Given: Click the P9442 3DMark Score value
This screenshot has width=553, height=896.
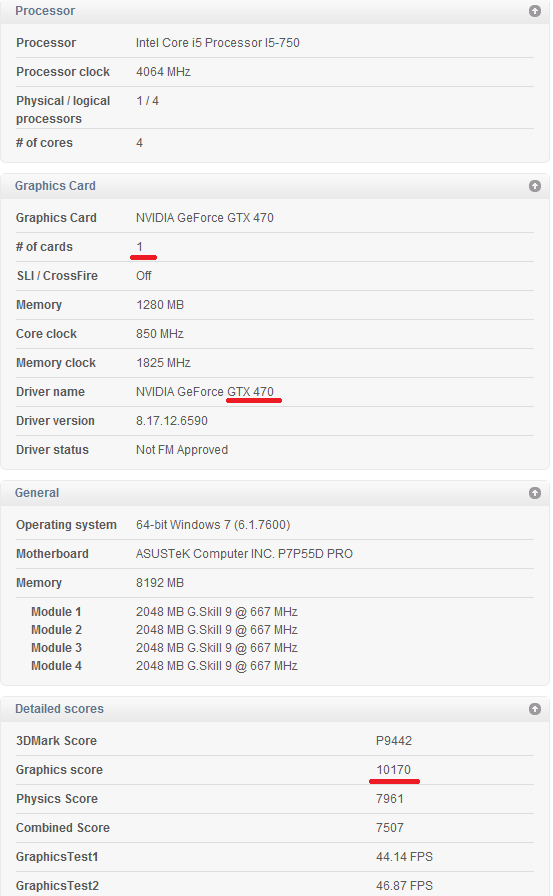Looking at the screenshot, I should 394,741.
